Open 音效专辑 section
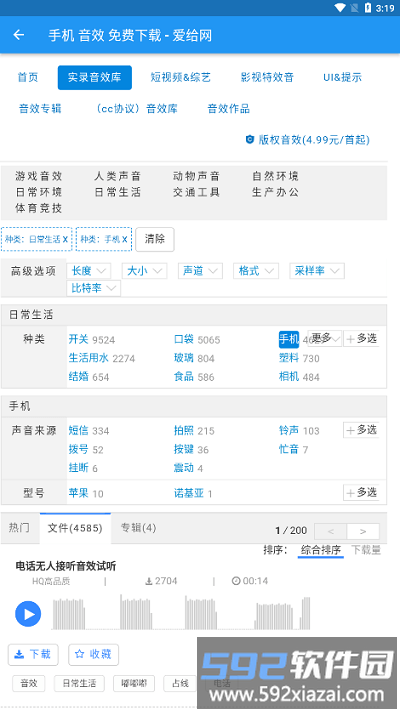Image resolution: width=400 pixels, height=710 pixels. 40,109
